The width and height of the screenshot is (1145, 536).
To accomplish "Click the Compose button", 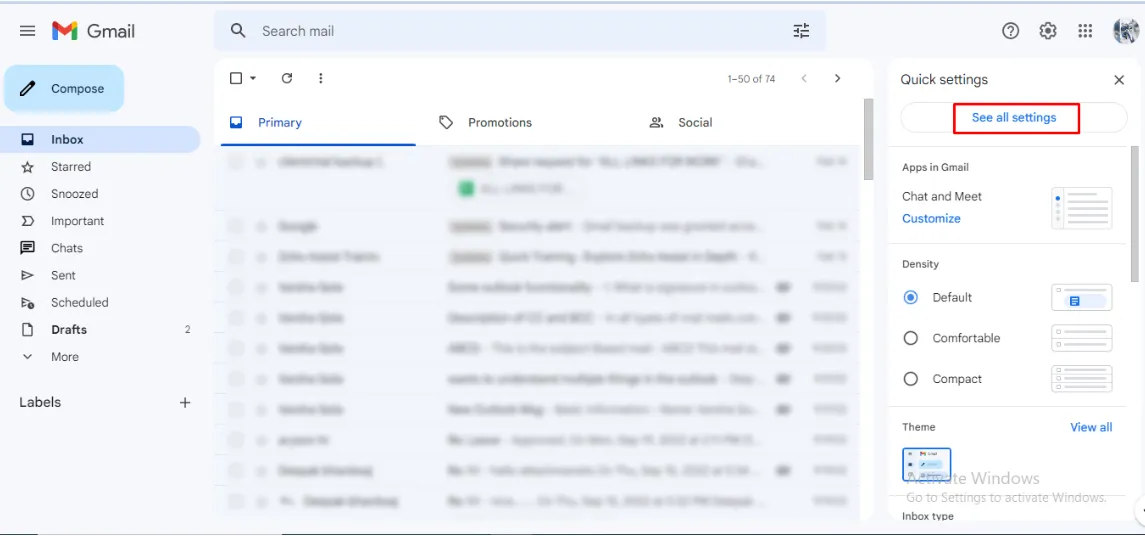I will point(64,88).
